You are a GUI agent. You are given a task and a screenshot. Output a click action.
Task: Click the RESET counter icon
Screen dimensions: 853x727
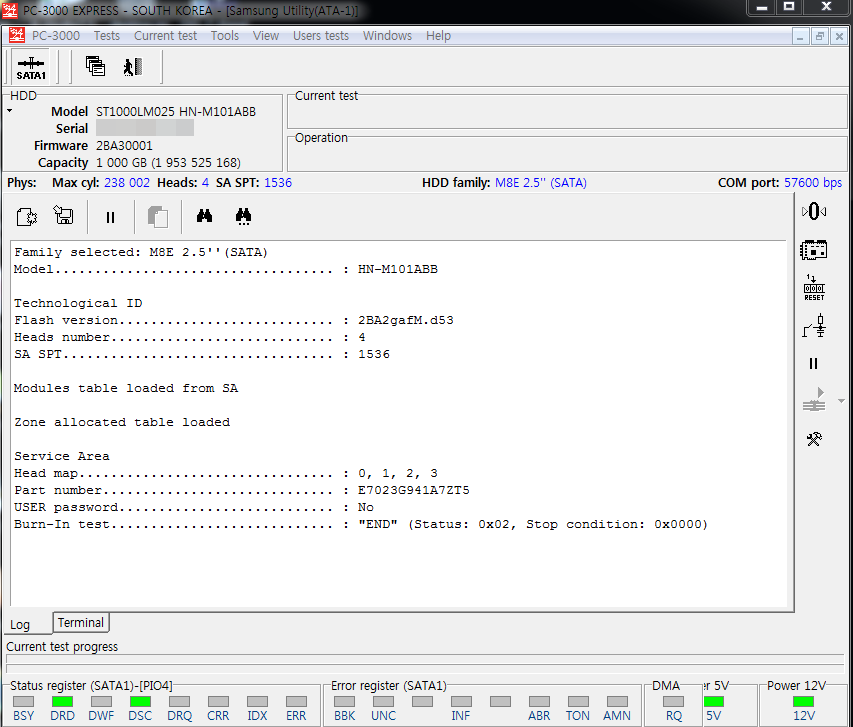(x=814, y=287)
